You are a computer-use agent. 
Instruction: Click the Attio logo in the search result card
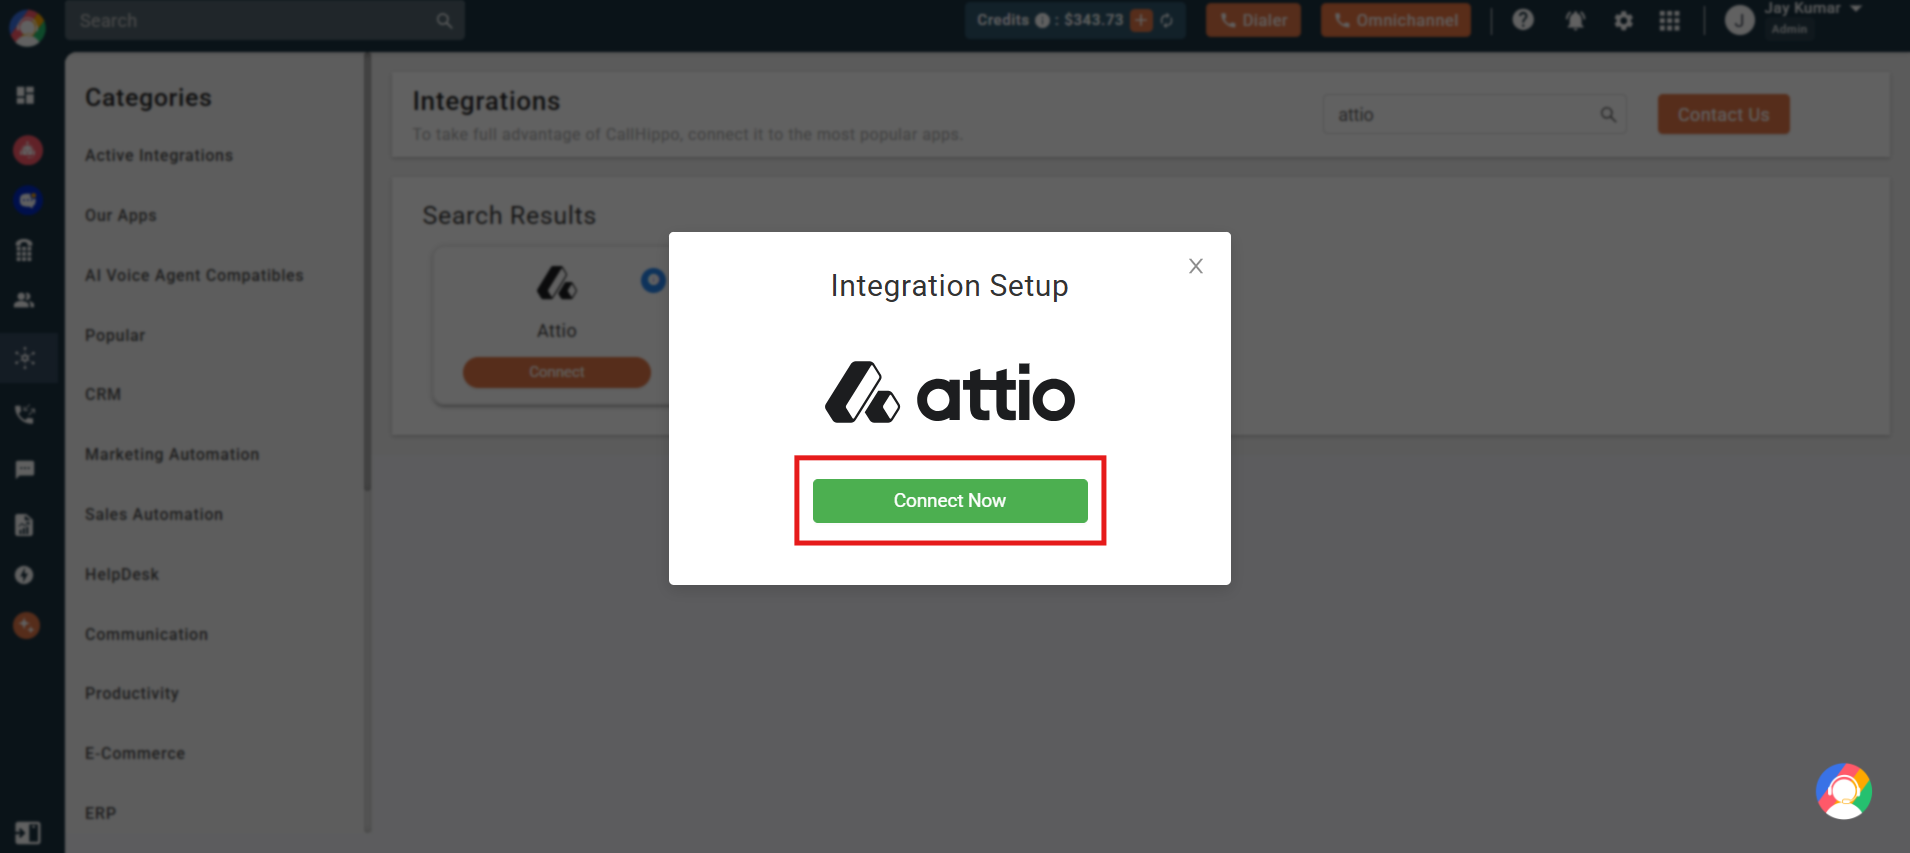pos(557,283)
